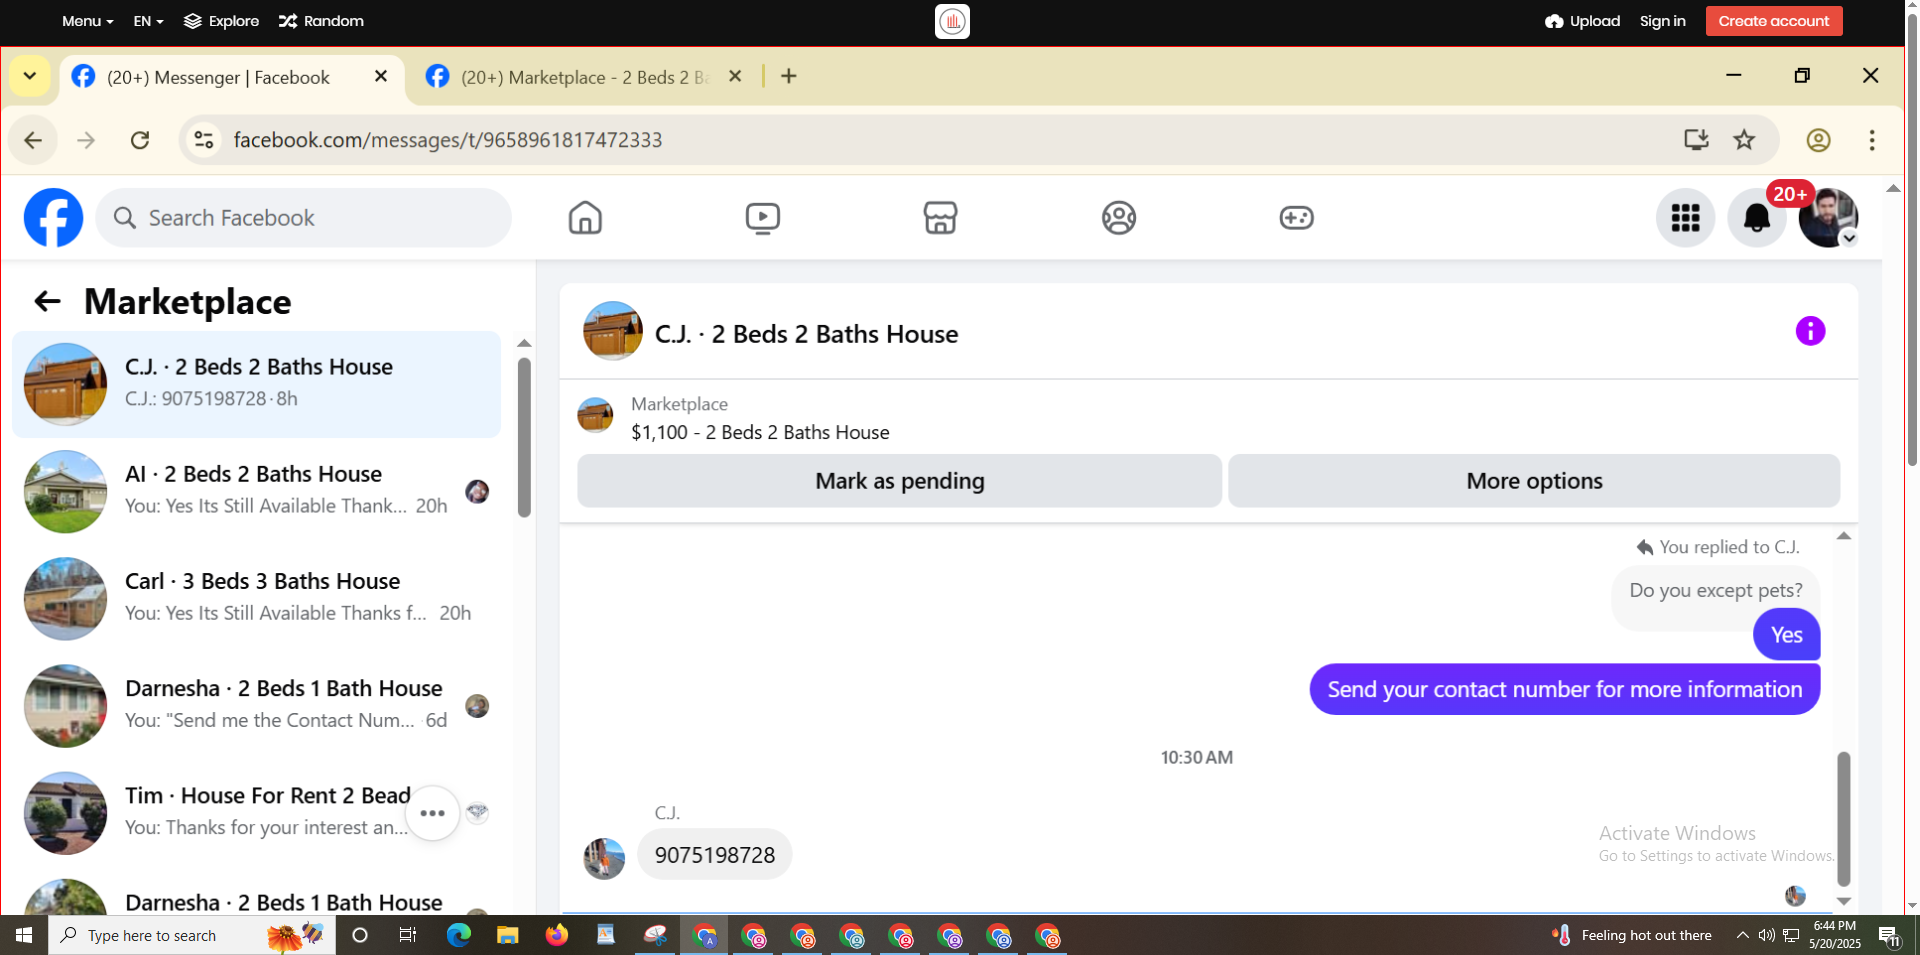Click C.J.'s avatar beside the phone number
The width and height of the screenshot is (1920, 955).
click(x=604, y=858)
